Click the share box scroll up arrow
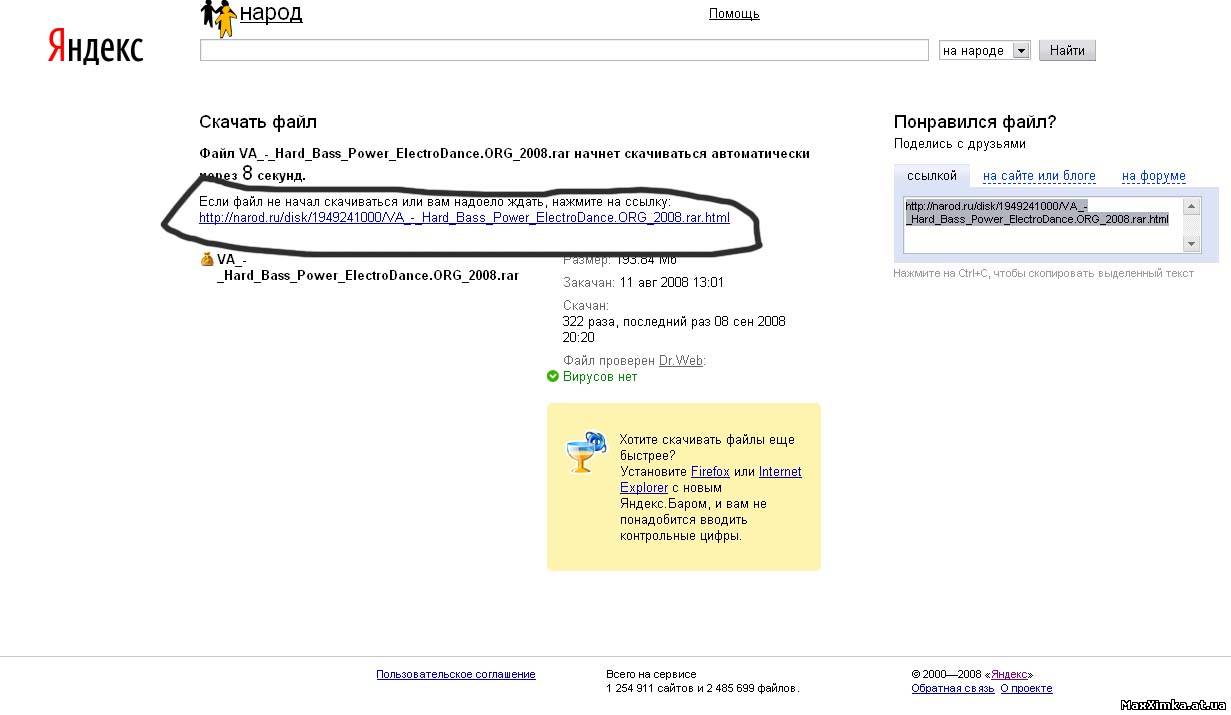Screen dimensions: 1231x715 pyautogui.click(x=1191, y=206)
